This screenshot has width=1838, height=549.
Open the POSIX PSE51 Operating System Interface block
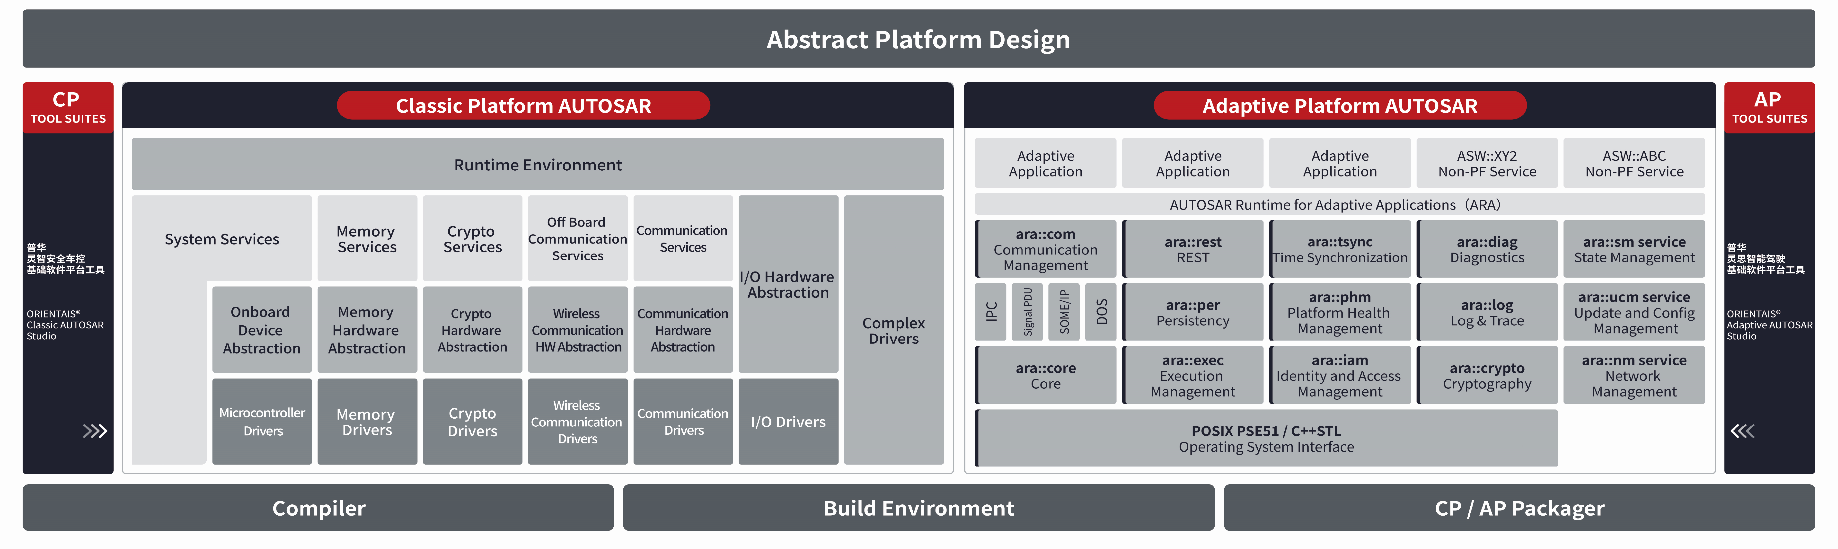(x=1265, y=439)
